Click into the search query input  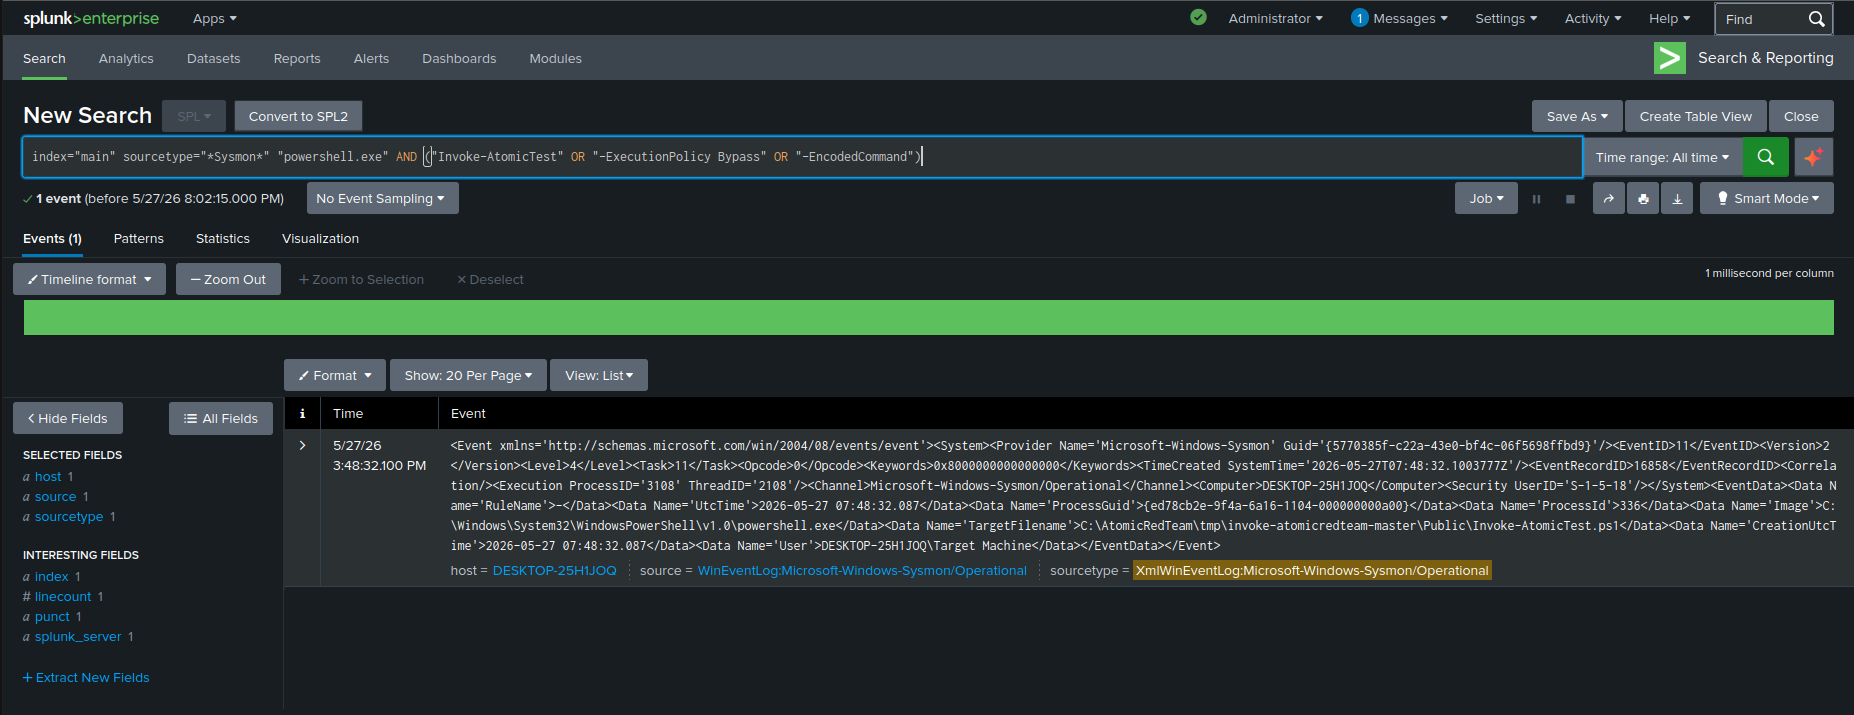point(802,157)
